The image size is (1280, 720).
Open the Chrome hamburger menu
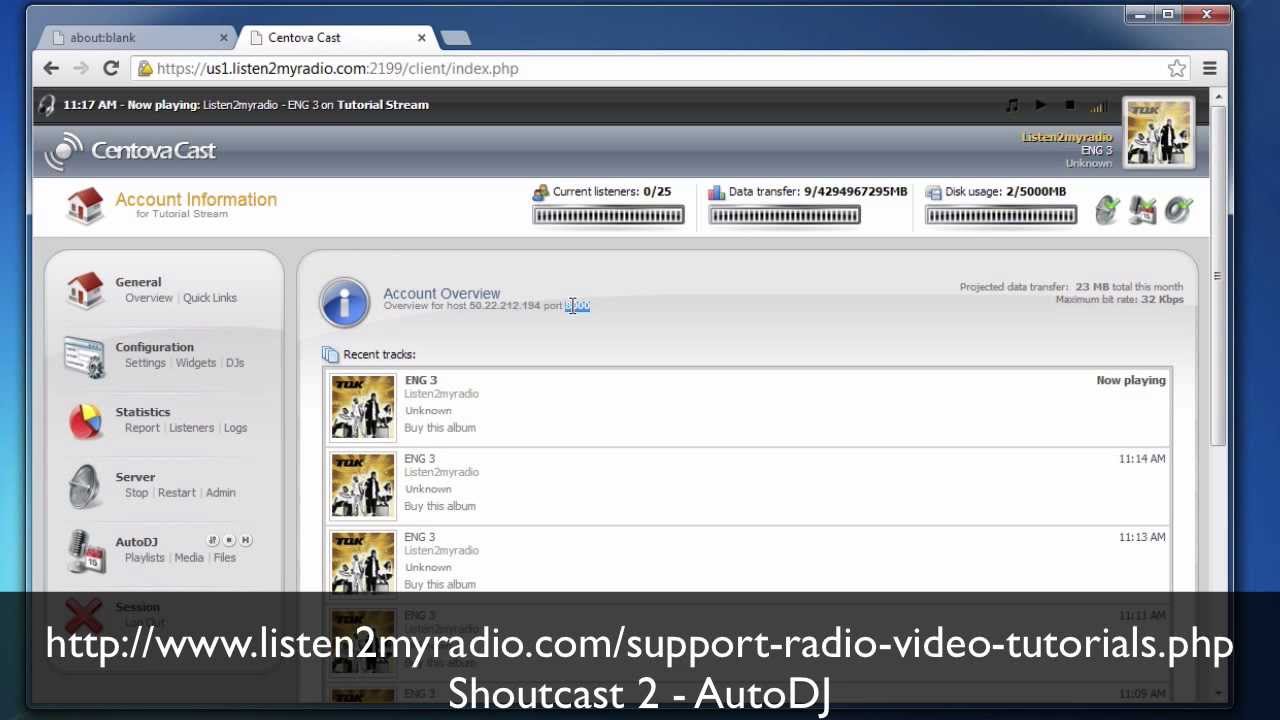(x=1210, y=69)
